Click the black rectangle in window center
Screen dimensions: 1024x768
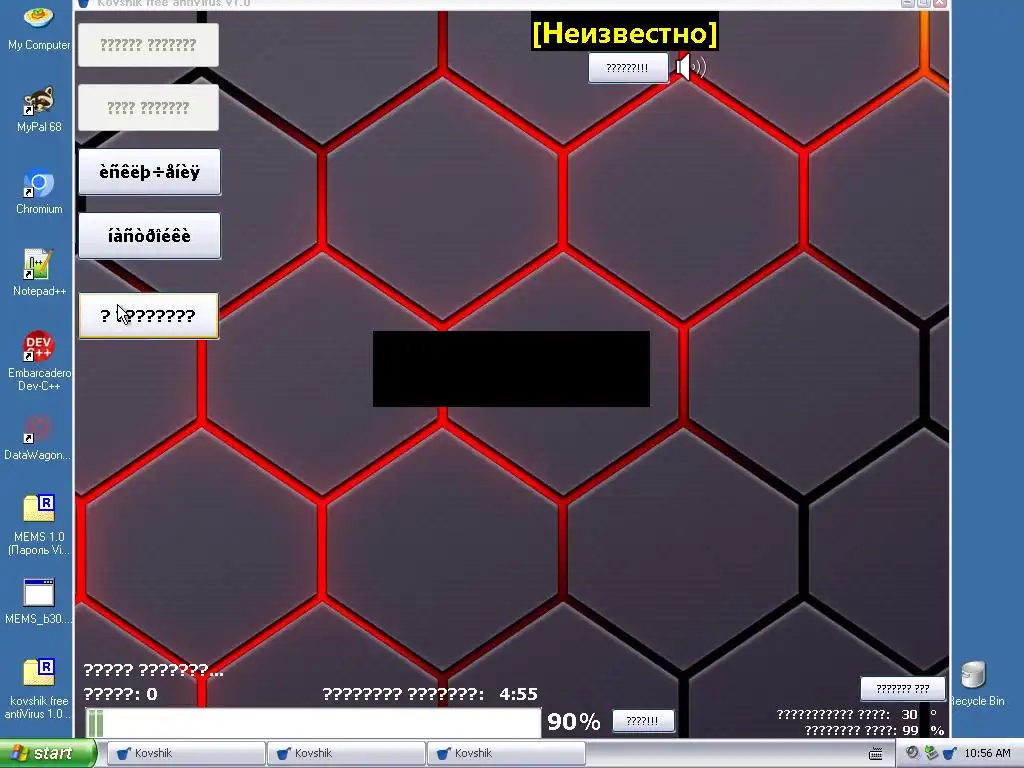pyautogui.click(x=511, y=369)
